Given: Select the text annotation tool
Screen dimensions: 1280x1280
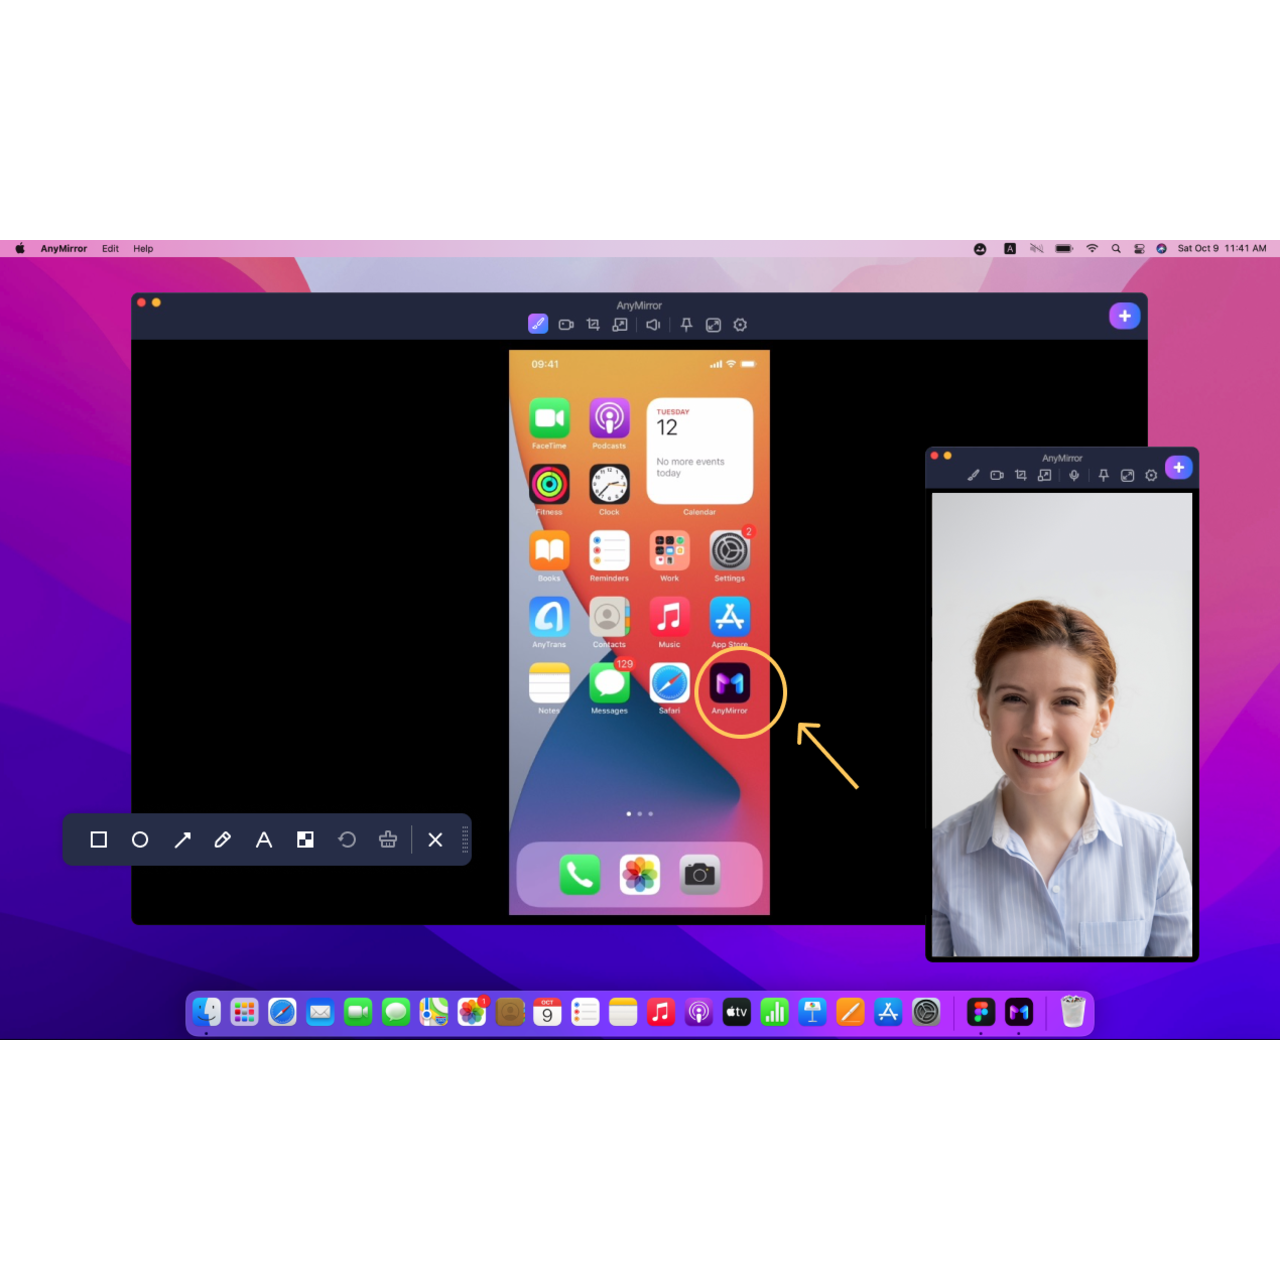Looking at the screenshot, I should [264, 840].
